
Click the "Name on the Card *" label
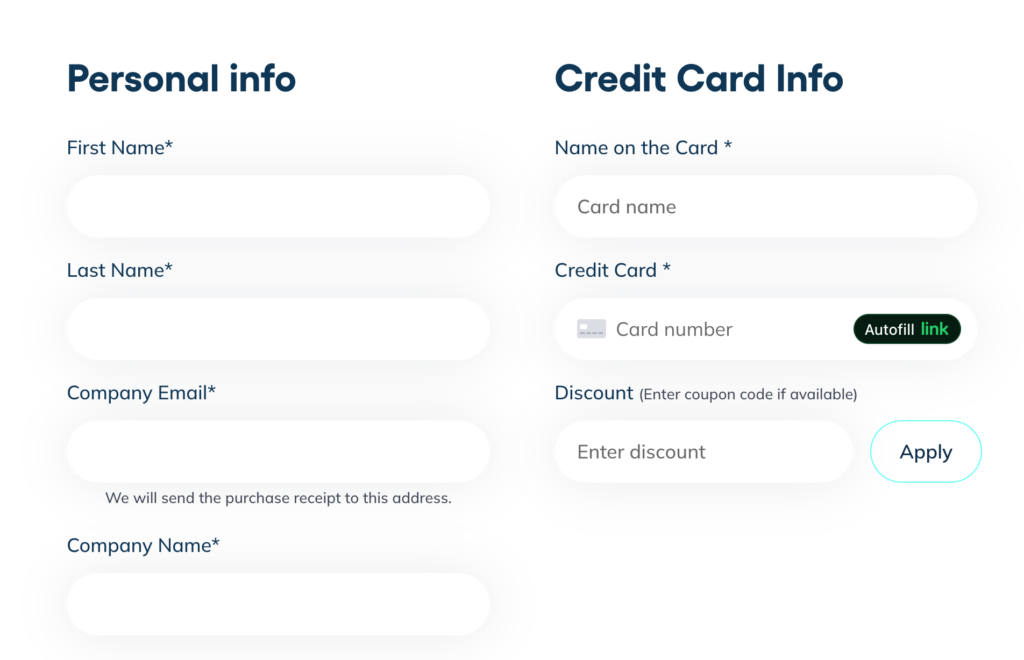coord(643,148)
